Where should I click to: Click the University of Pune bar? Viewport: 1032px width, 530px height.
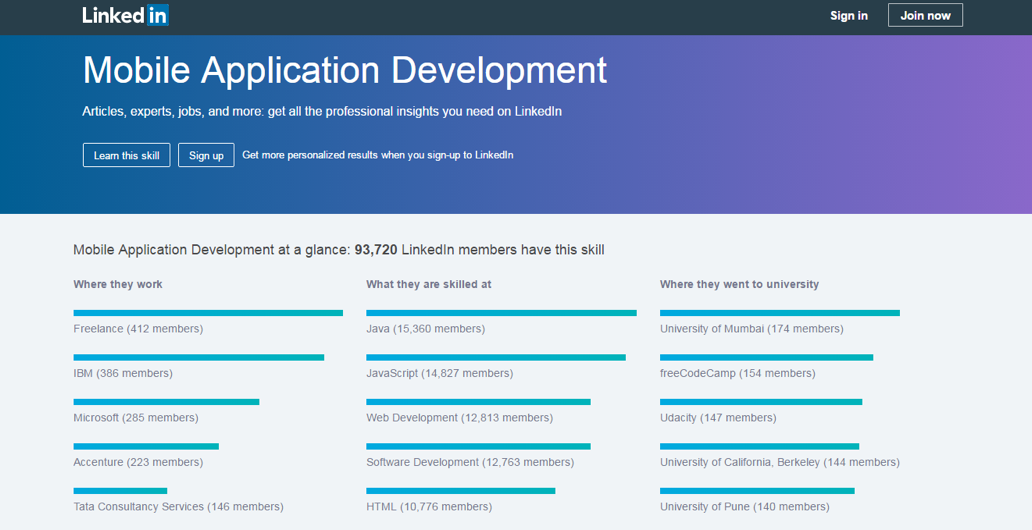757,490
